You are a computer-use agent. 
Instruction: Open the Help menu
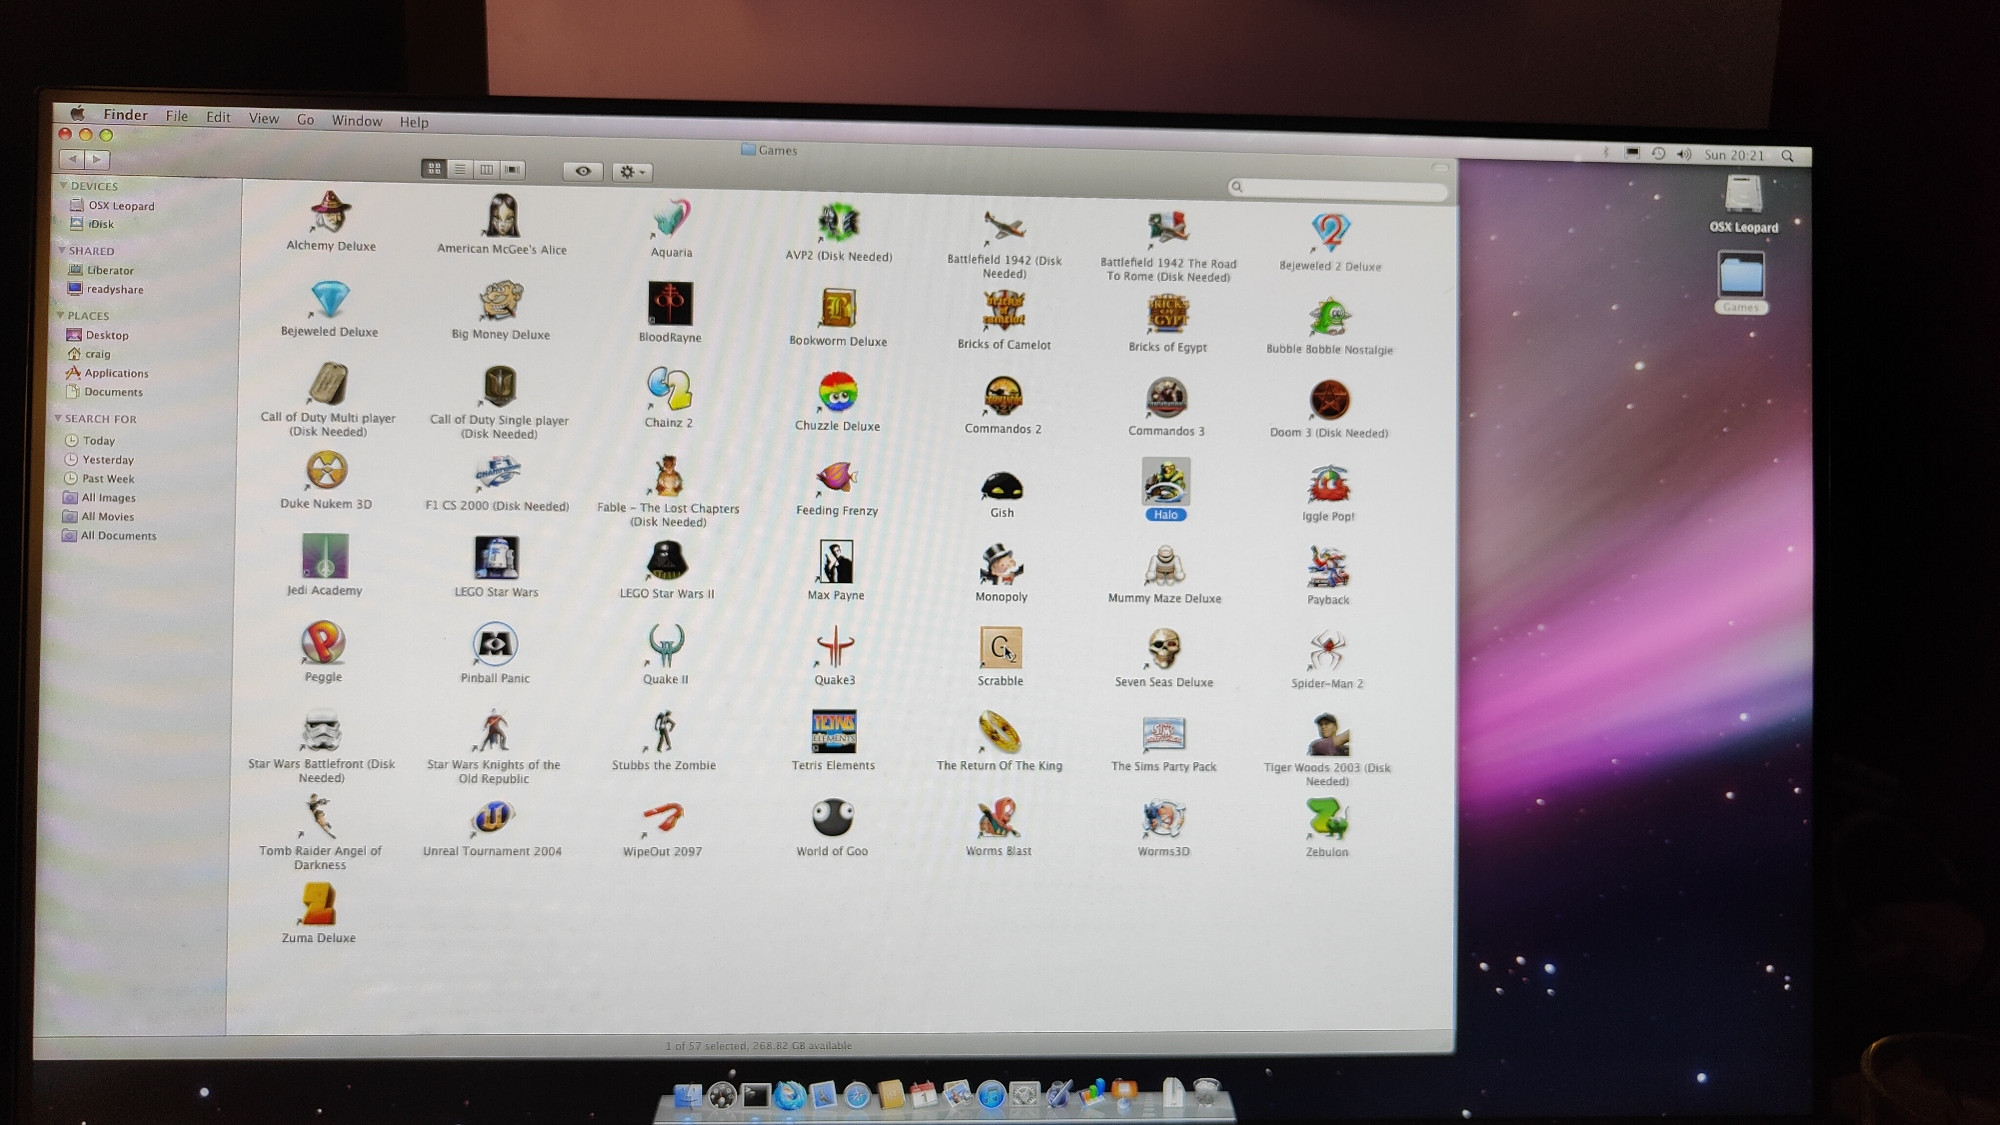[x=414, y=122]
